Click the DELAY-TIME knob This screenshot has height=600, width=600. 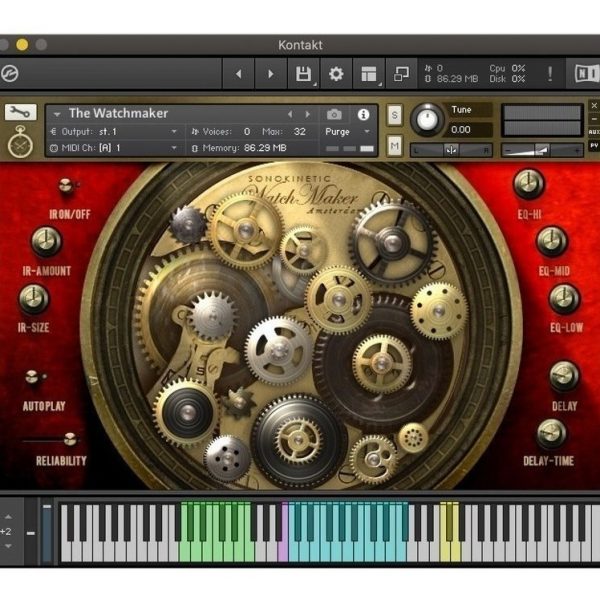551,434
